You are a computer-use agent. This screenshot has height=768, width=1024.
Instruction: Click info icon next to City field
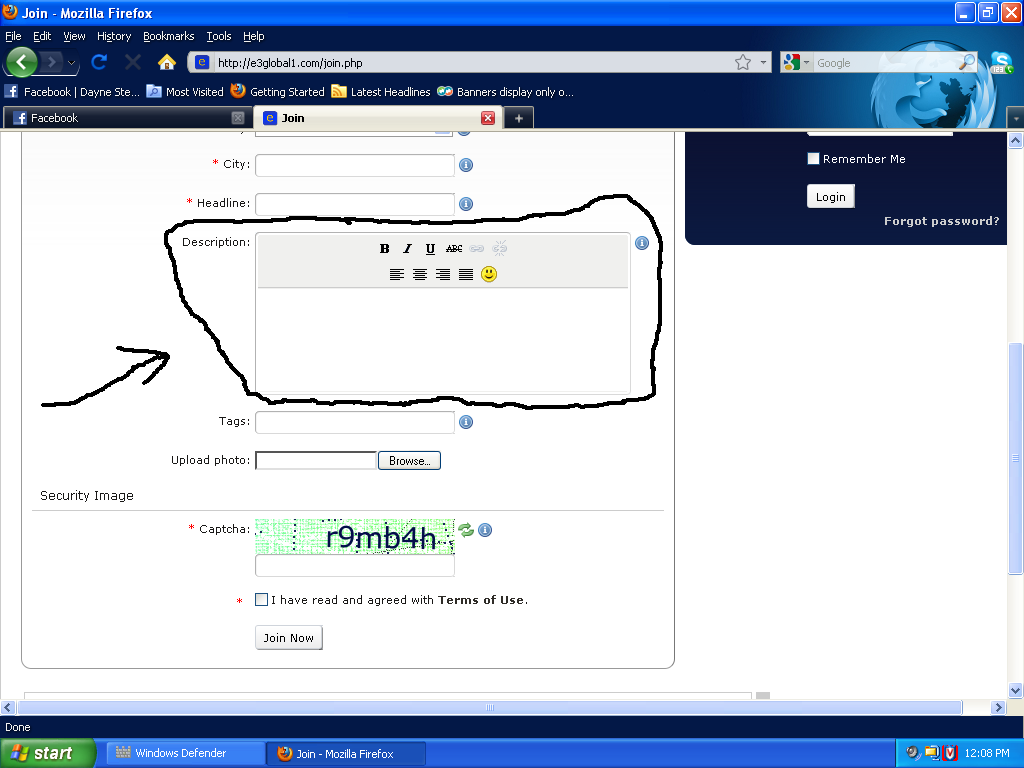click(x=466, y=165)
